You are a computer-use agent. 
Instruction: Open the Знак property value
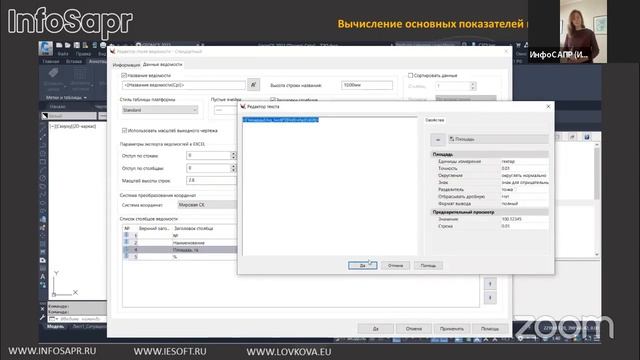524,182
